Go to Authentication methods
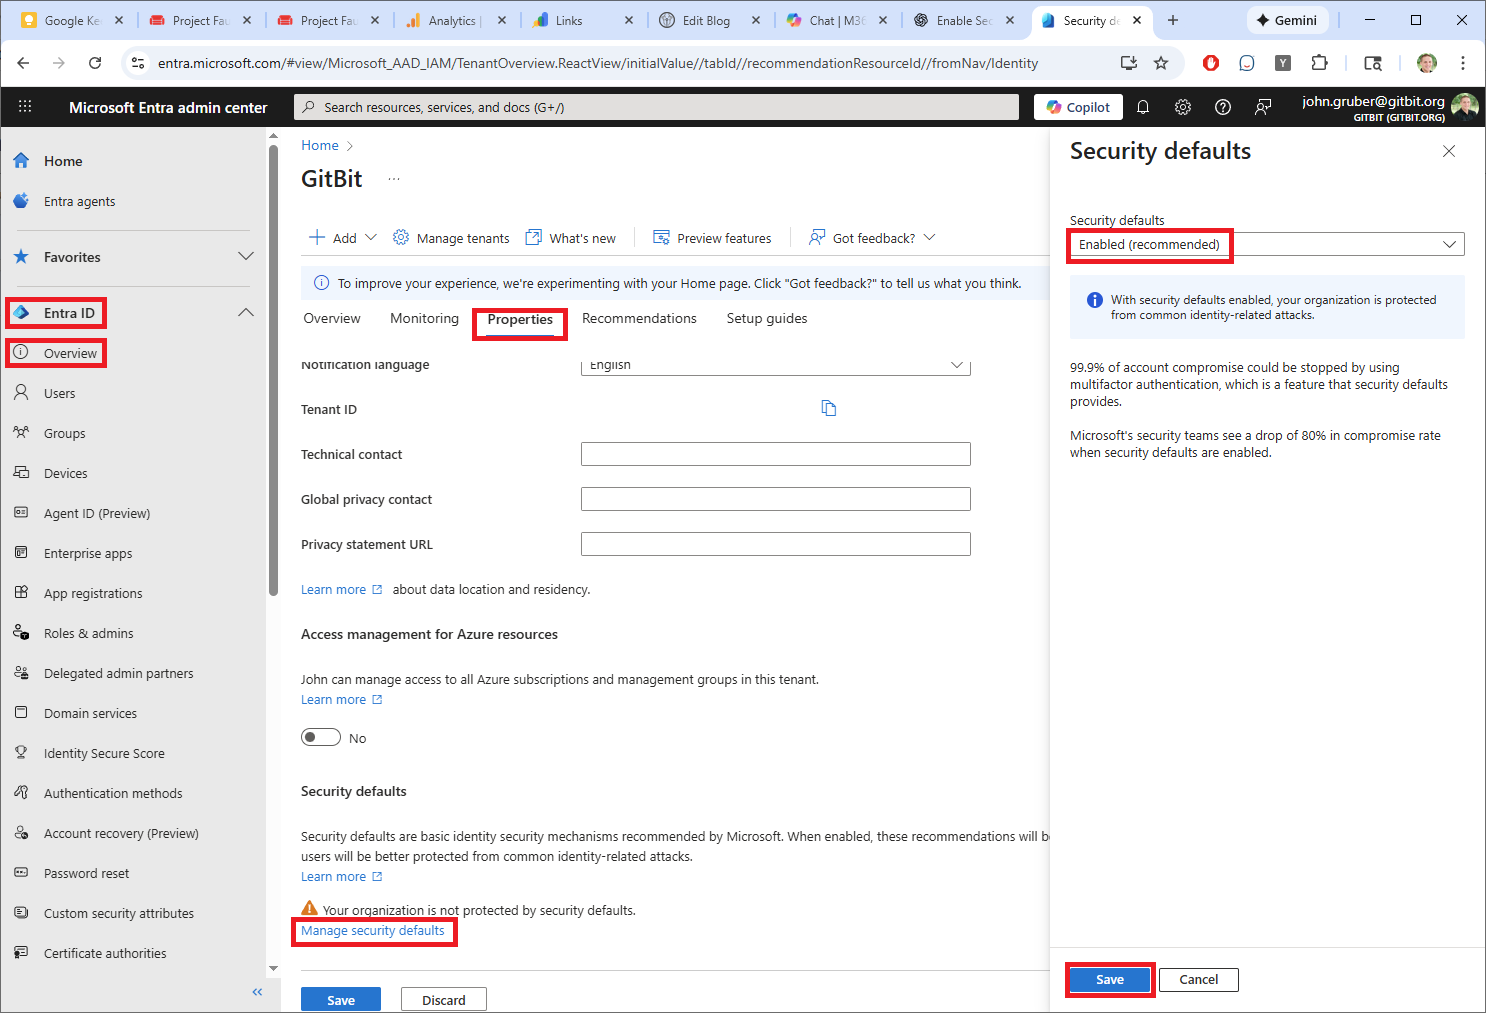The image size is (1486, 1013). pos(111,792)
